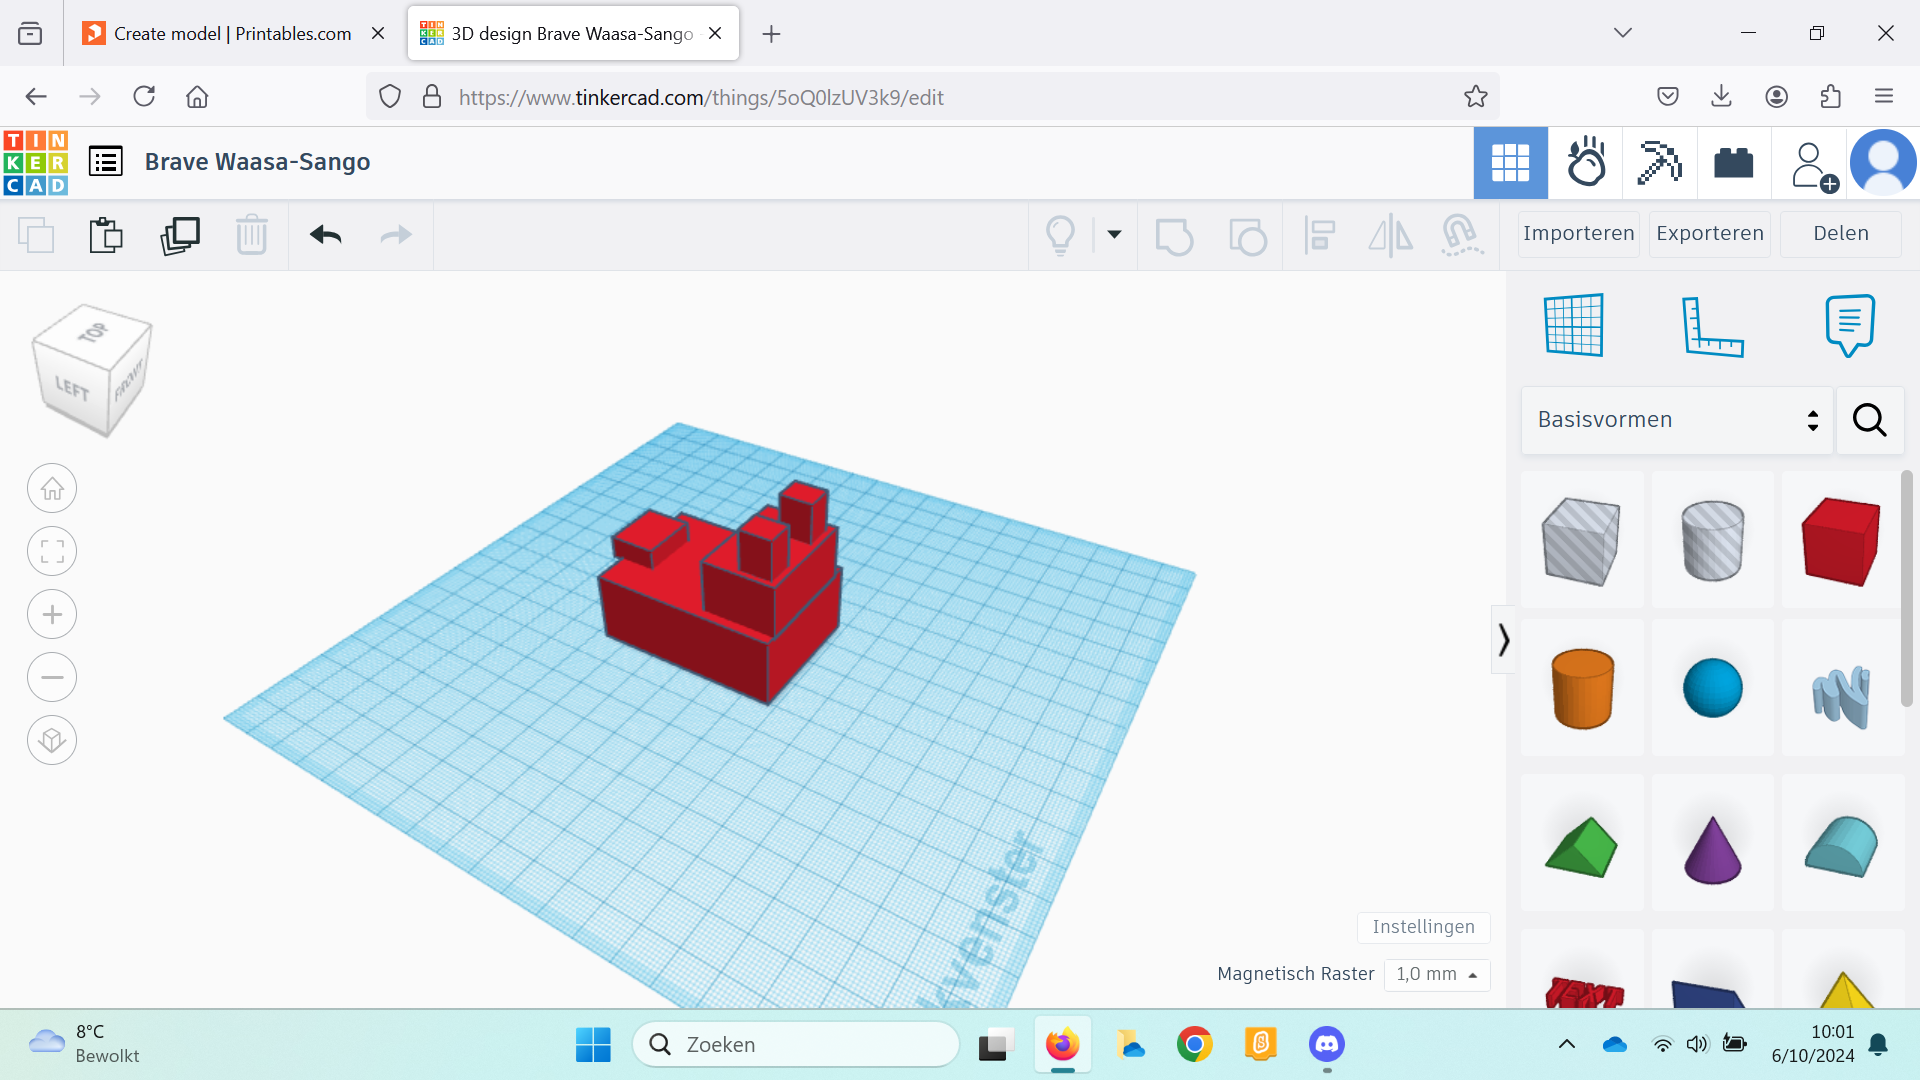Select the Ruler tool
The image size is (1920, 1080).
pos(1714,324)
